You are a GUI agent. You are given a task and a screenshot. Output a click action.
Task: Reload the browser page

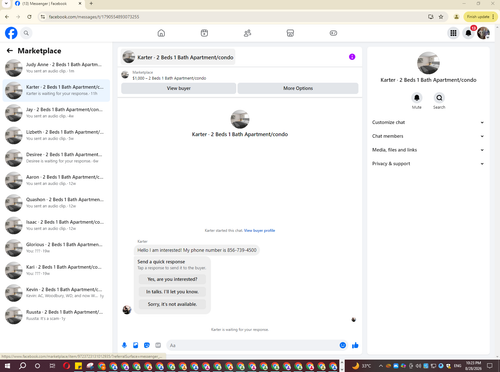coord(29,17)
